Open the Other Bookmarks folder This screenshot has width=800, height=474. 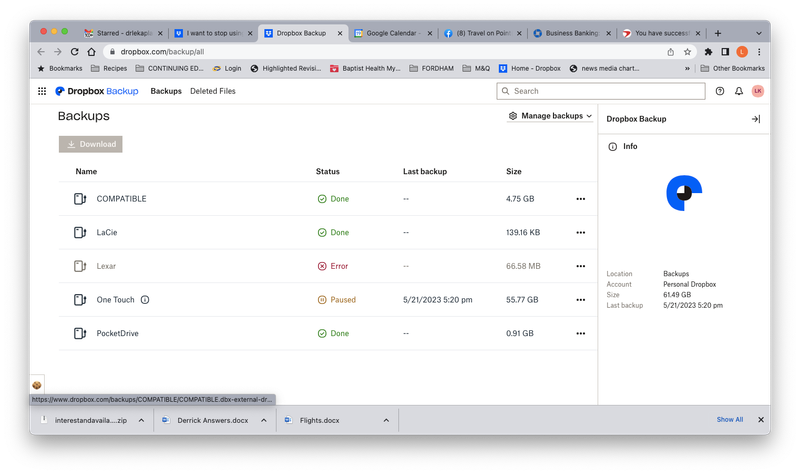[x=732, y=68]
